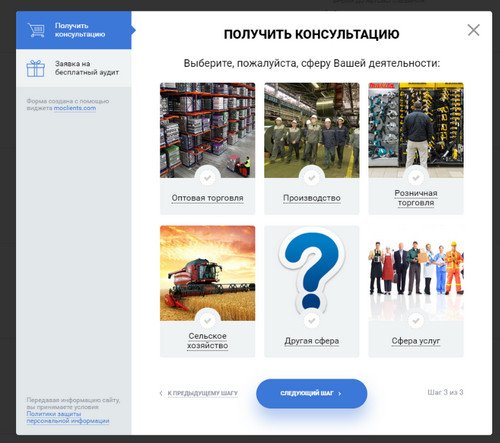Click the Выберите сферу деятельности prompt text
500x443 pixels.
(312, 63)
